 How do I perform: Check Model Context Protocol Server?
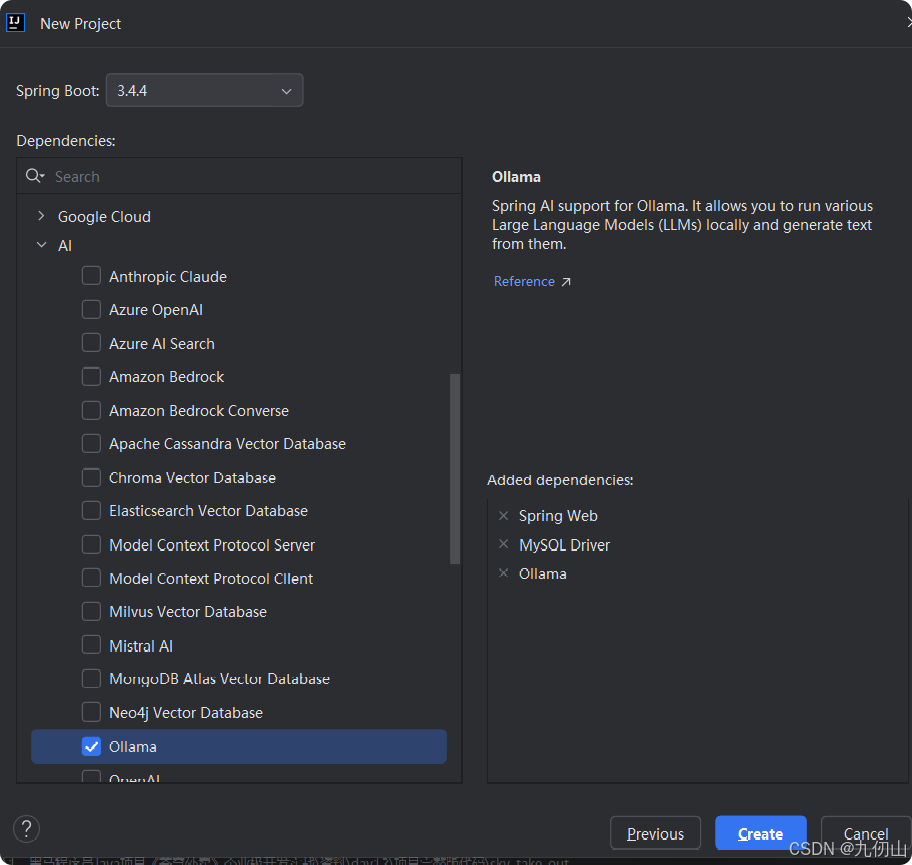pyautogui.click(x=91, y=544)
